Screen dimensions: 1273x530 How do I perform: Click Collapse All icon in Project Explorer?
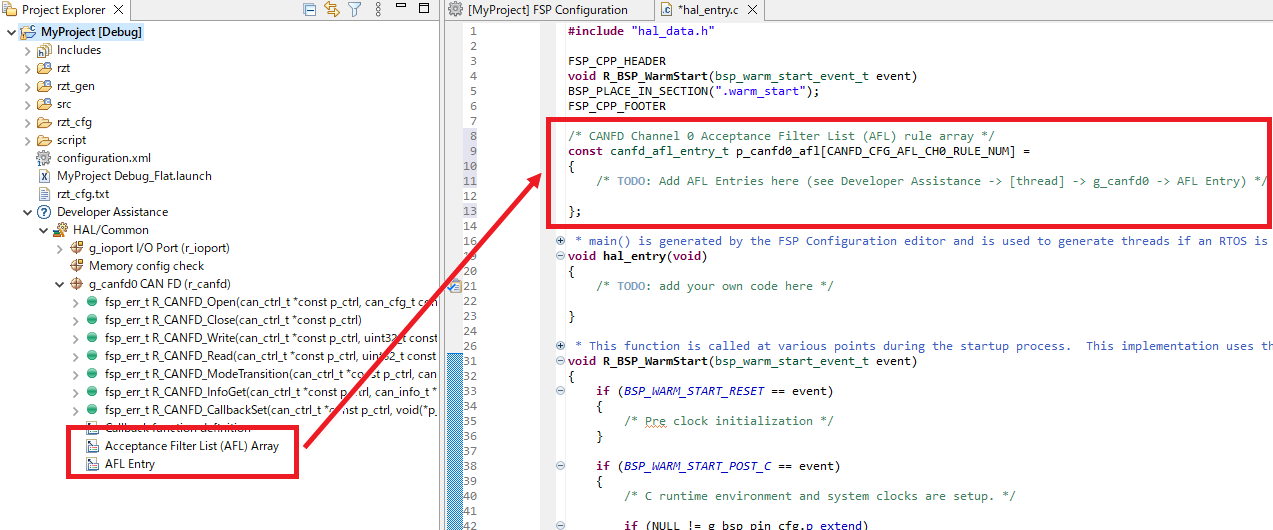pyautogui.click(x=310, y=10)
